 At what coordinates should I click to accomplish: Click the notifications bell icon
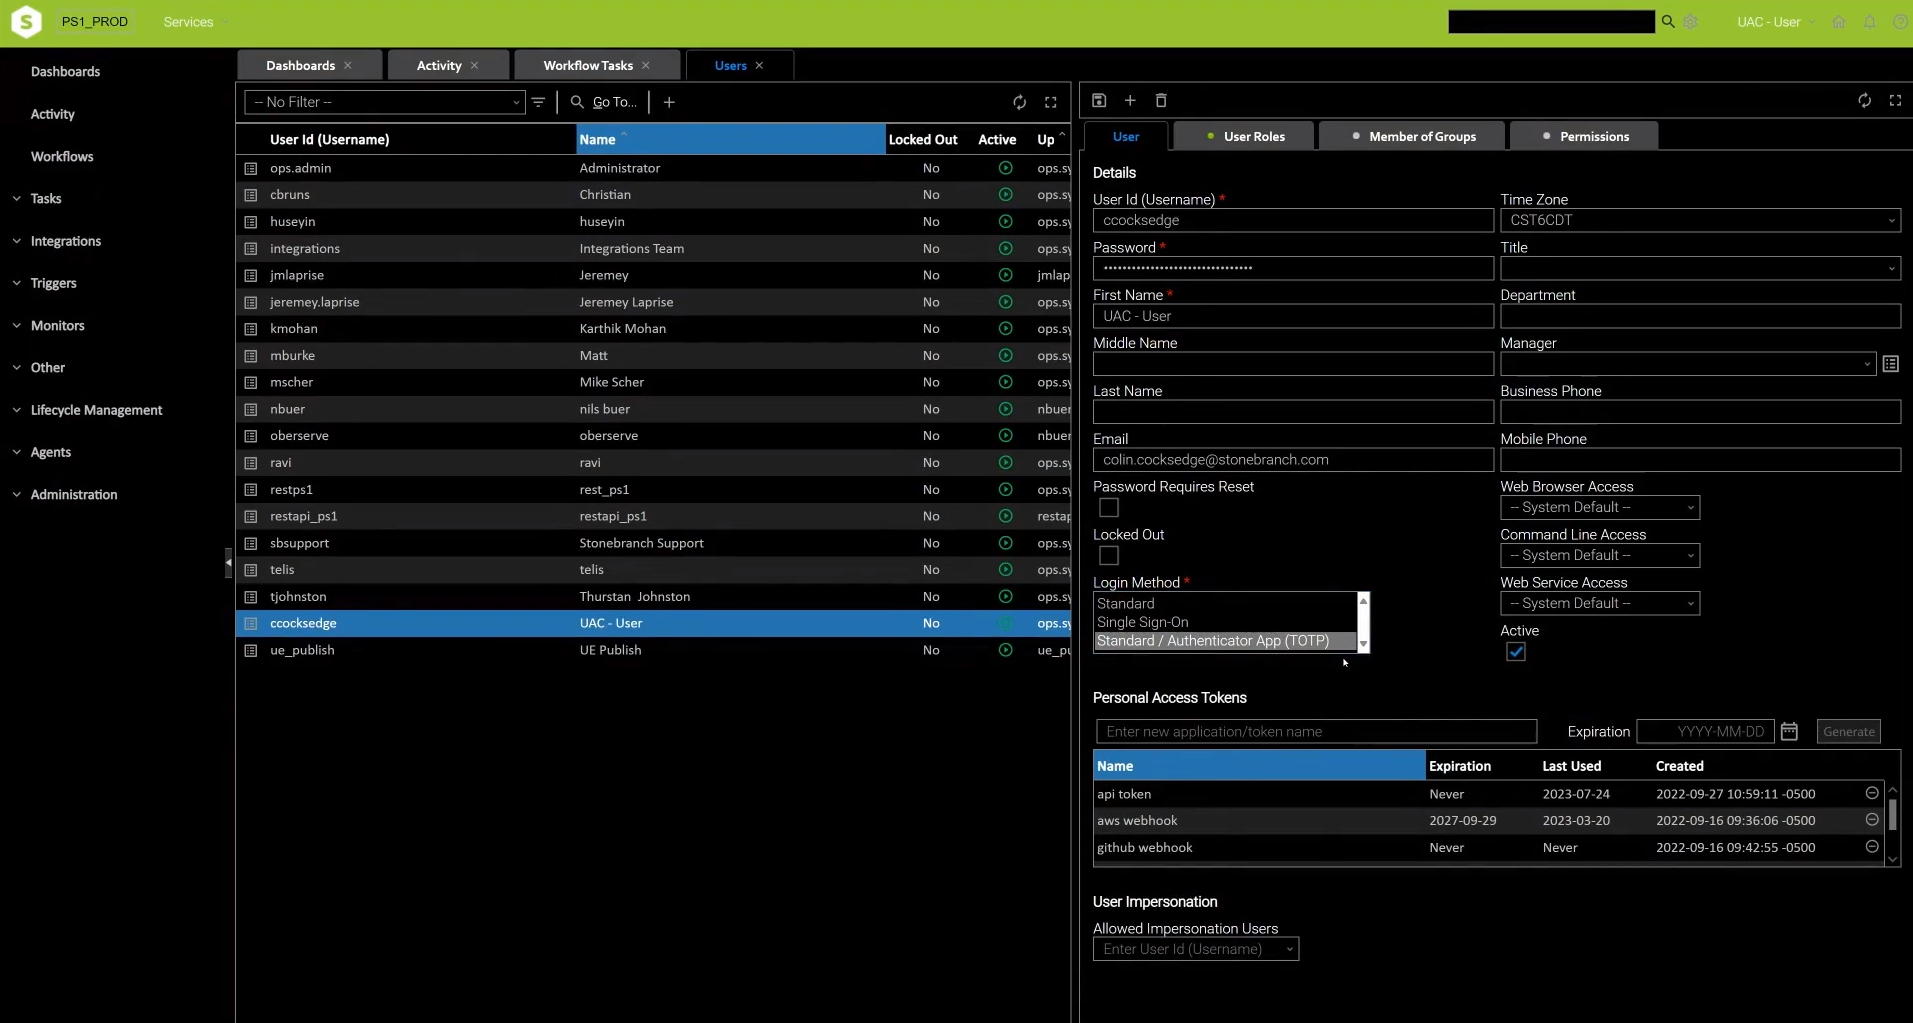point(1868,21)
